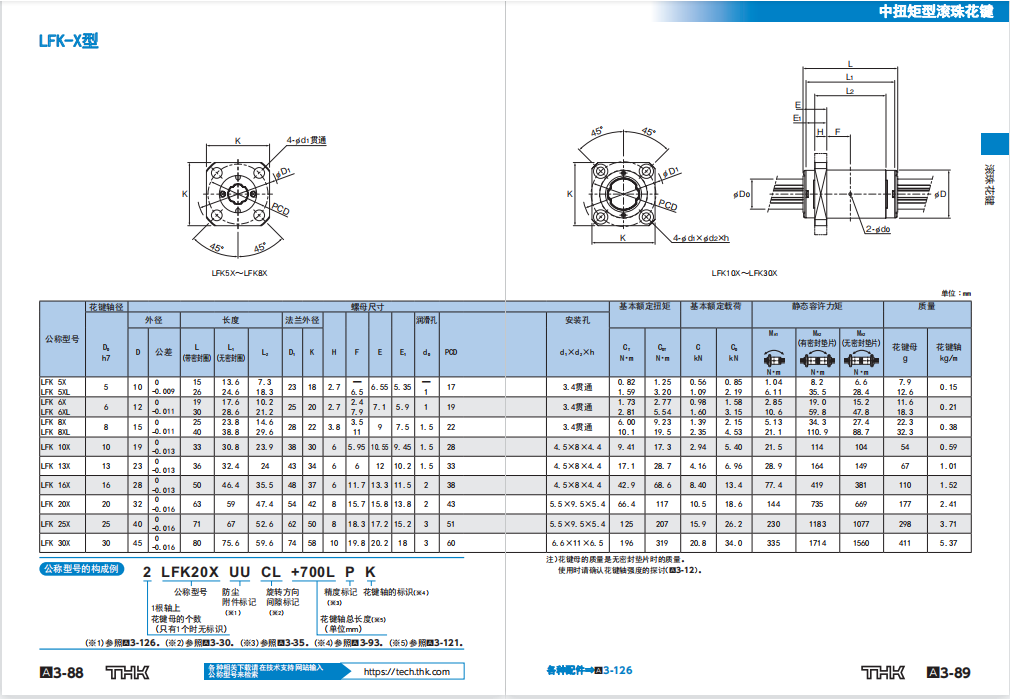Click the 5.37 shaft mass value
The image size is (1010, 699).
tap(948, 543)
